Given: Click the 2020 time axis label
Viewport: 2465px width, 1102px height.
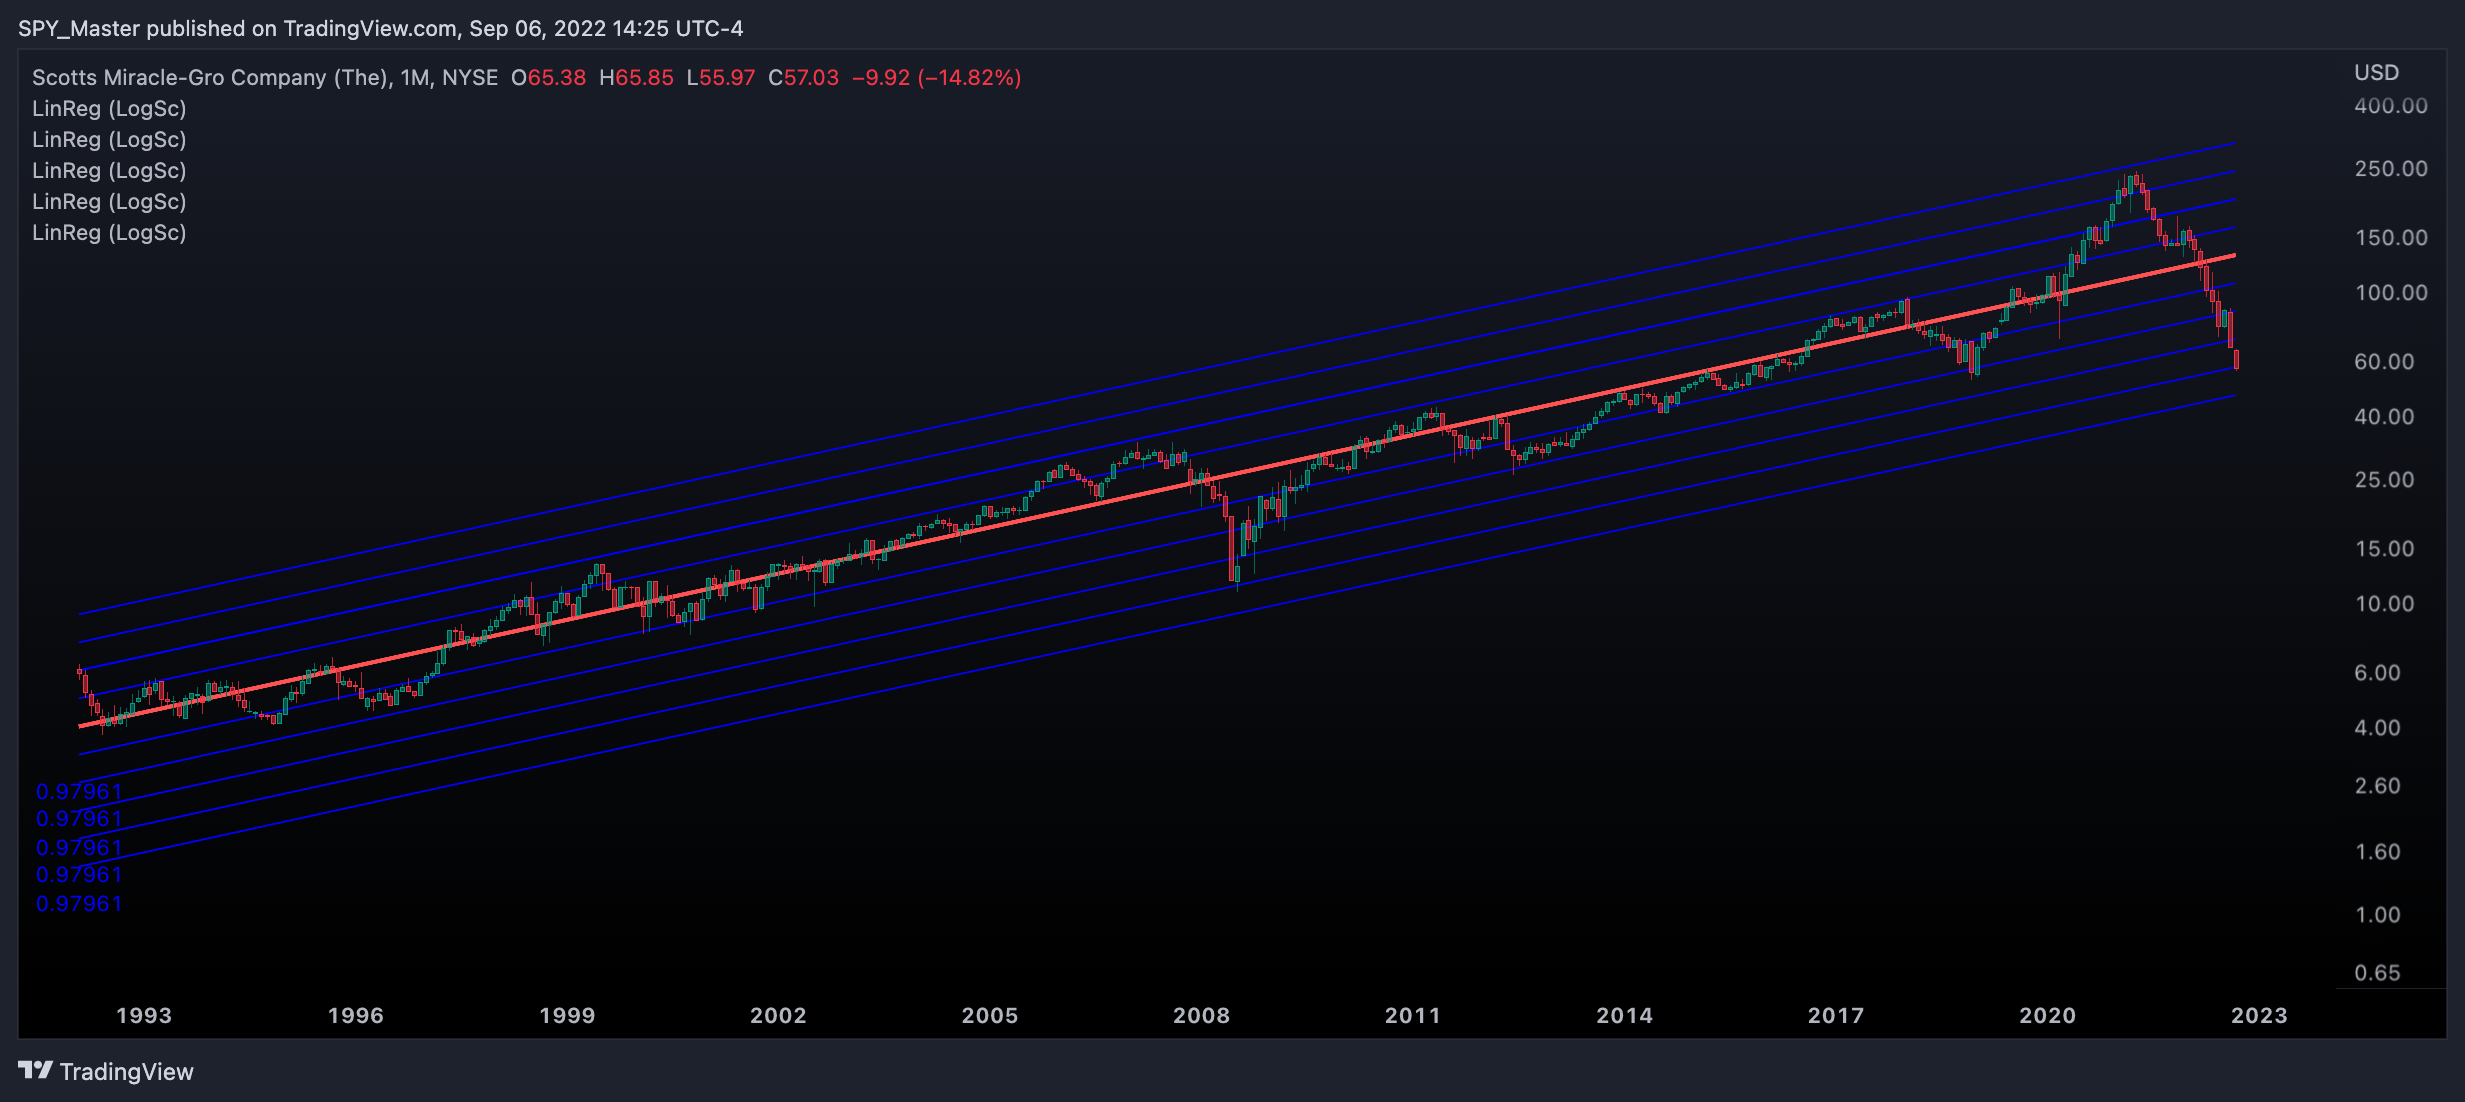Looking at the screenshot, I should pos(2047,1016).
